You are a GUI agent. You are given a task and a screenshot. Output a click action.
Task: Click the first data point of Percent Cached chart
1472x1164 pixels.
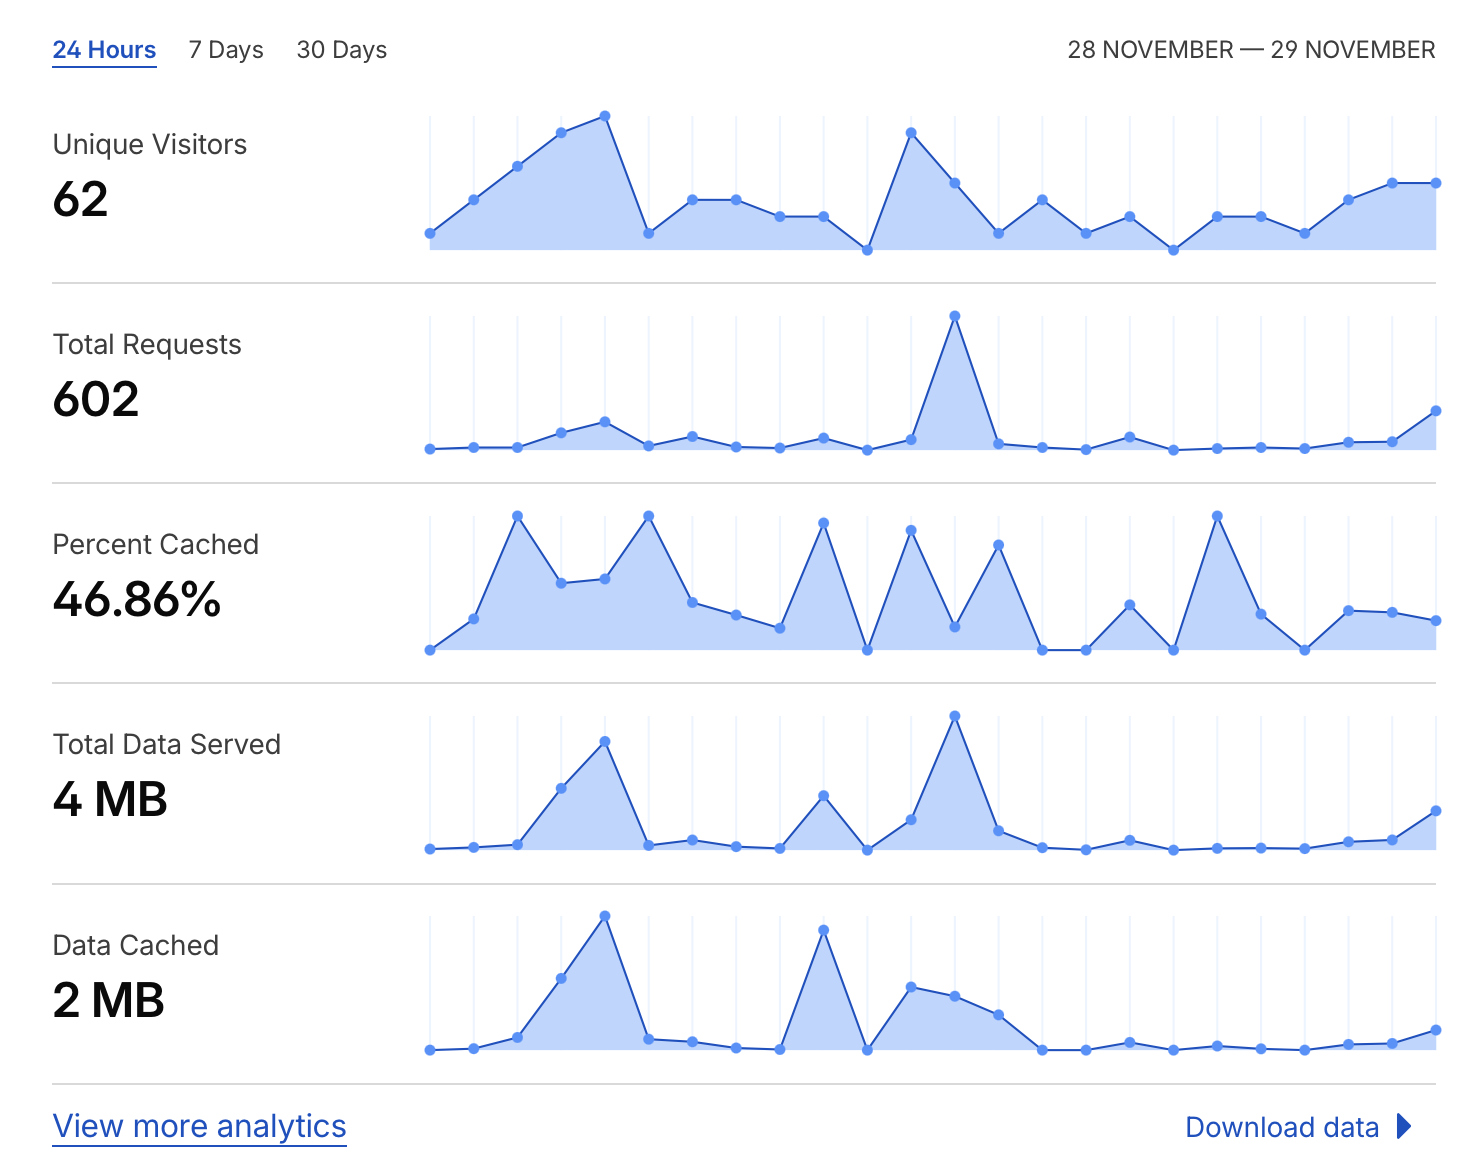coord(430,650)
